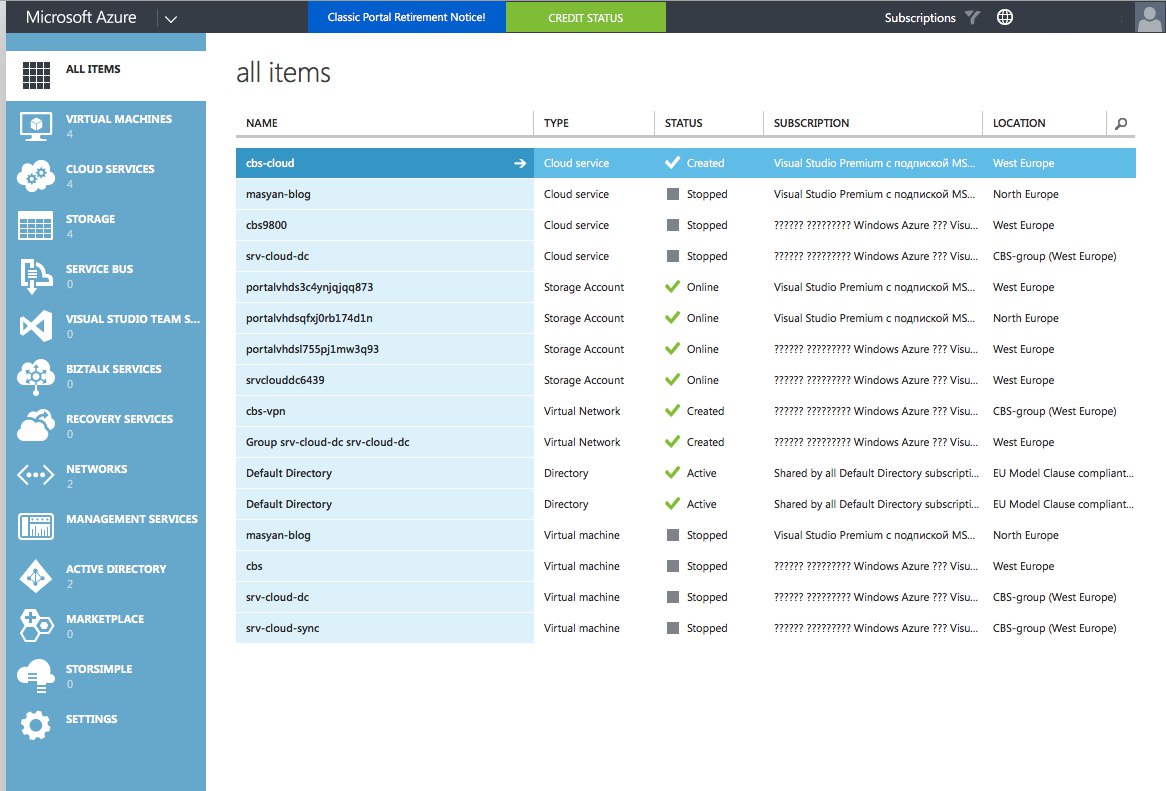Select the cbs-vpn Virtual Network row
The height and width of the screenshot is (791, 1166).
[686, 411]
